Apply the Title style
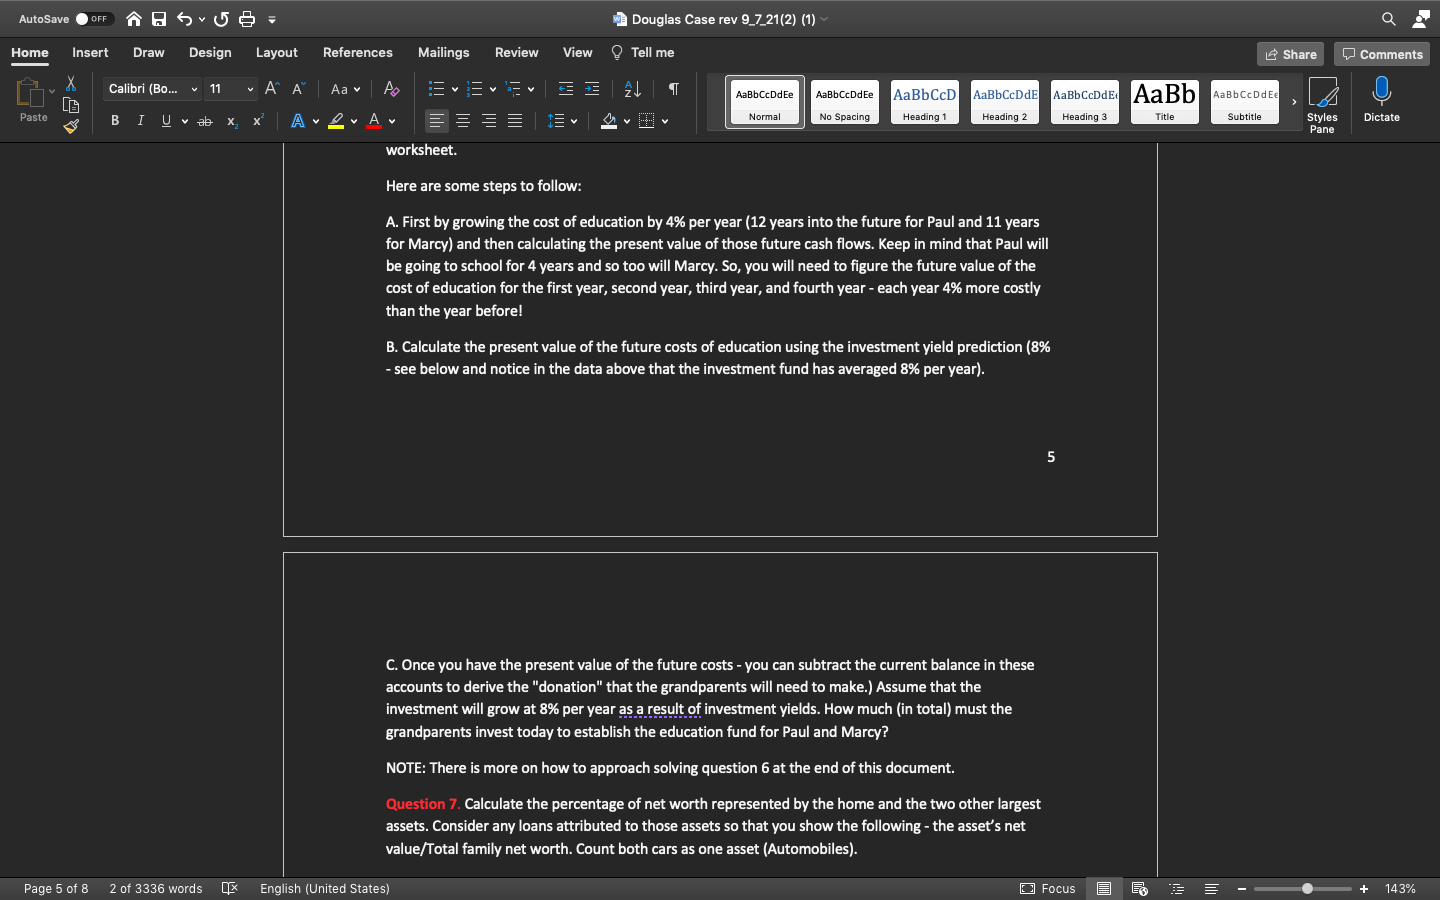This screenshot has height=900, width=1440. pyautogui.click(x=1165, y=102)
